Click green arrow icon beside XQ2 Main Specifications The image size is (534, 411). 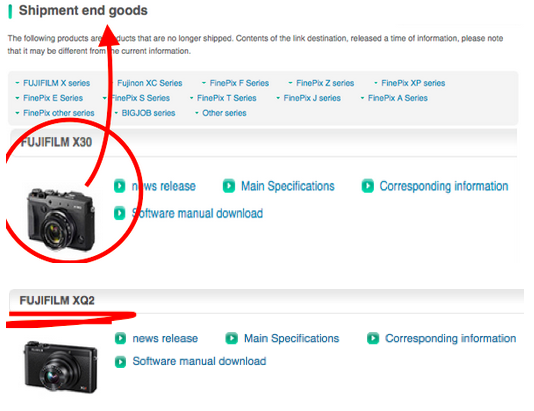232,338
